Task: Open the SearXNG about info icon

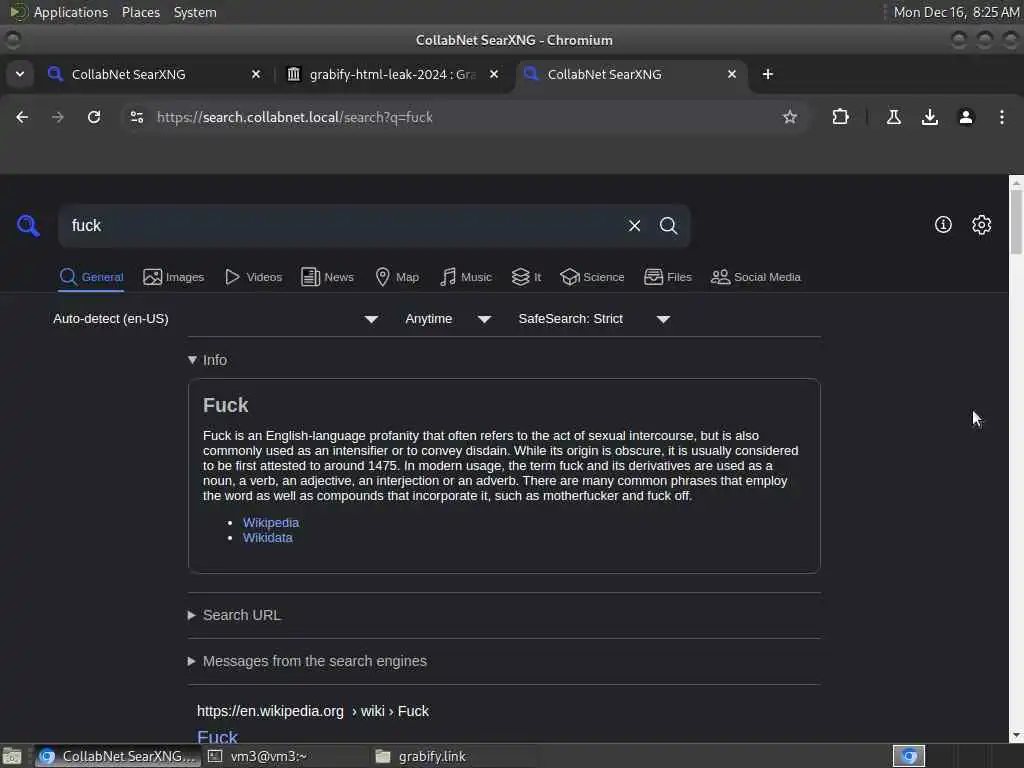Action: click(943, 225)
